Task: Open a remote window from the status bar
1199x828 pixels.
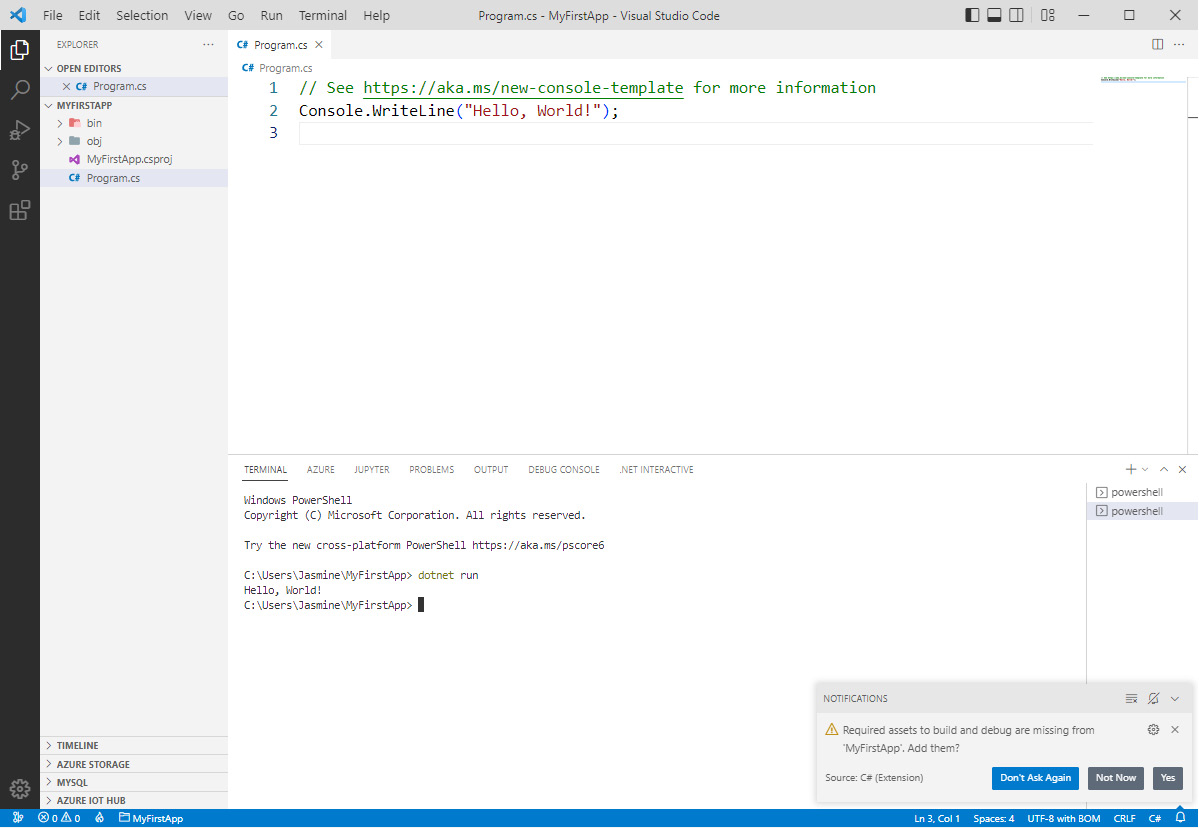Action: pyautogui.click(x=18, y=818)
